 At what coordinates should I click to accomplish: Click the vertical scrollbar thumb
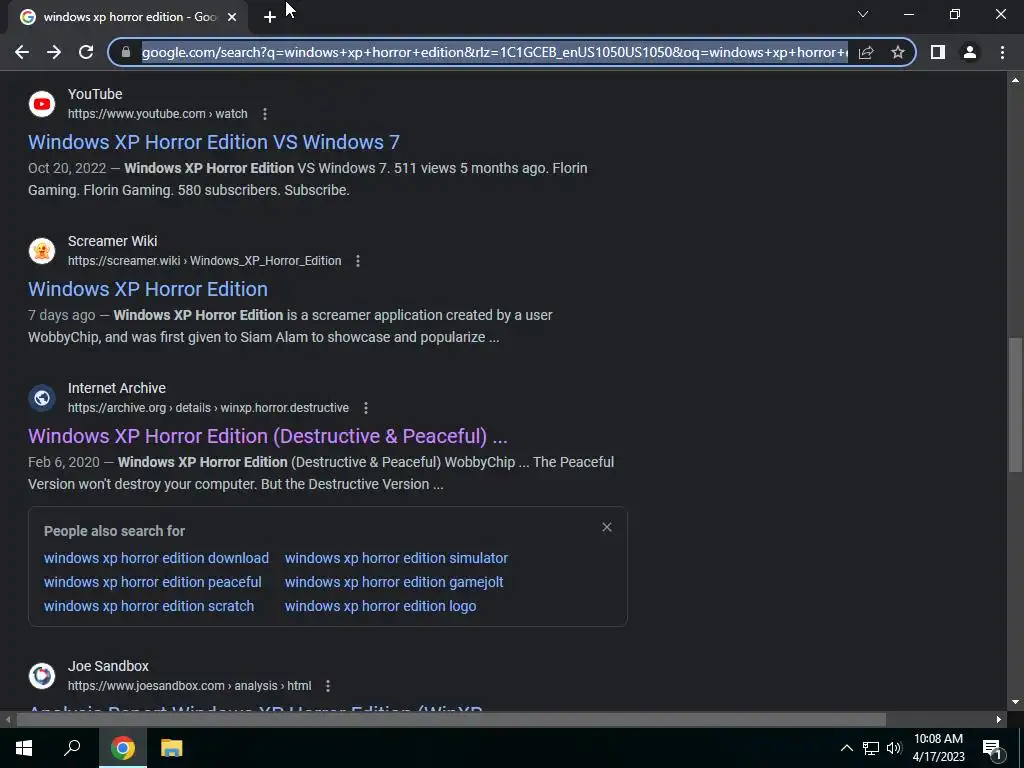tap(1015, 405)
